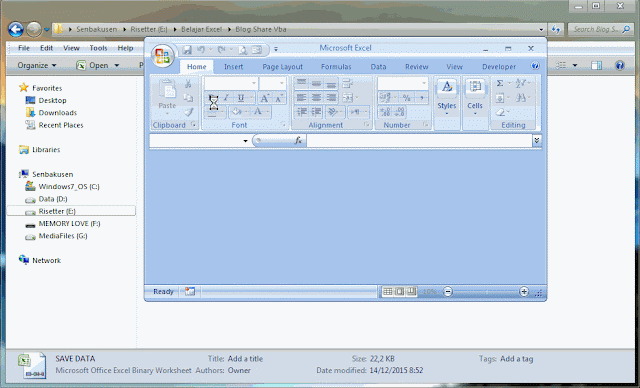Switch to the Insert ribbon tab
The width and height of the screenshot is (640, 388).
[x=233, y=67]
